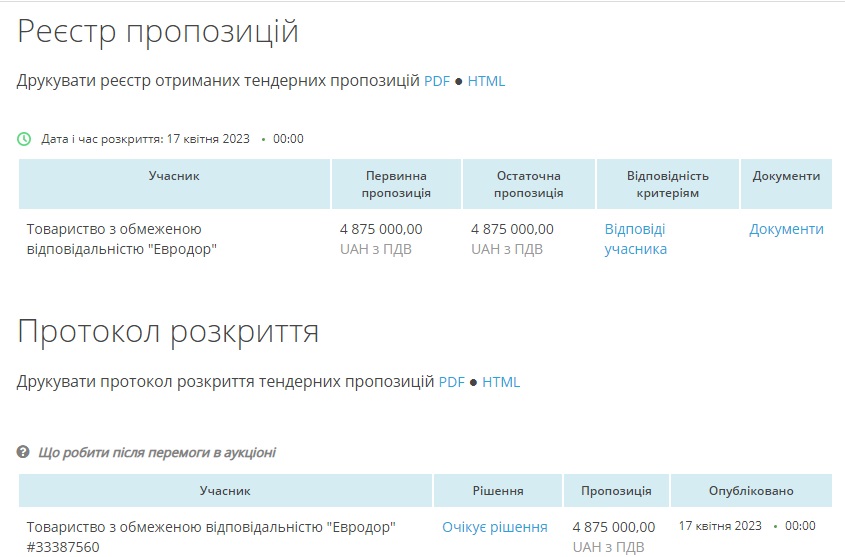Select participant 'Евродор' #33387560 in protocol table
The image size is (845, 557).
click(211, 537)
